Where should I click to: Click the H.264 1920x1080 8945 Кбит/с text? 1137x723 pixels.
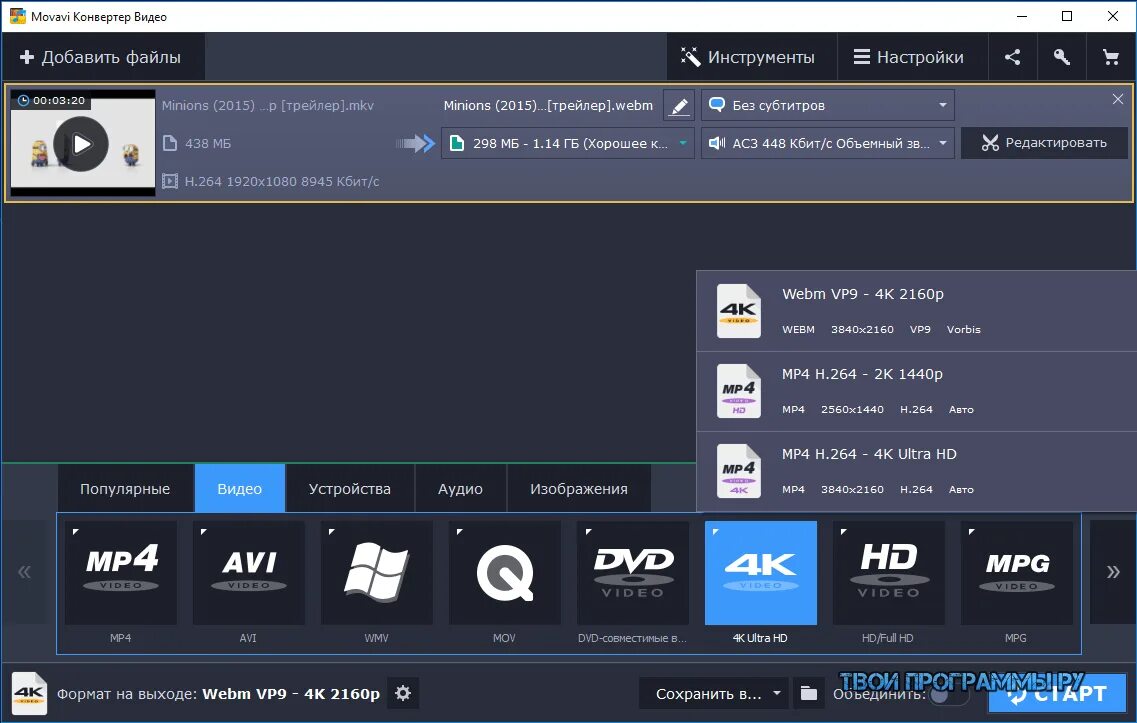281,181
